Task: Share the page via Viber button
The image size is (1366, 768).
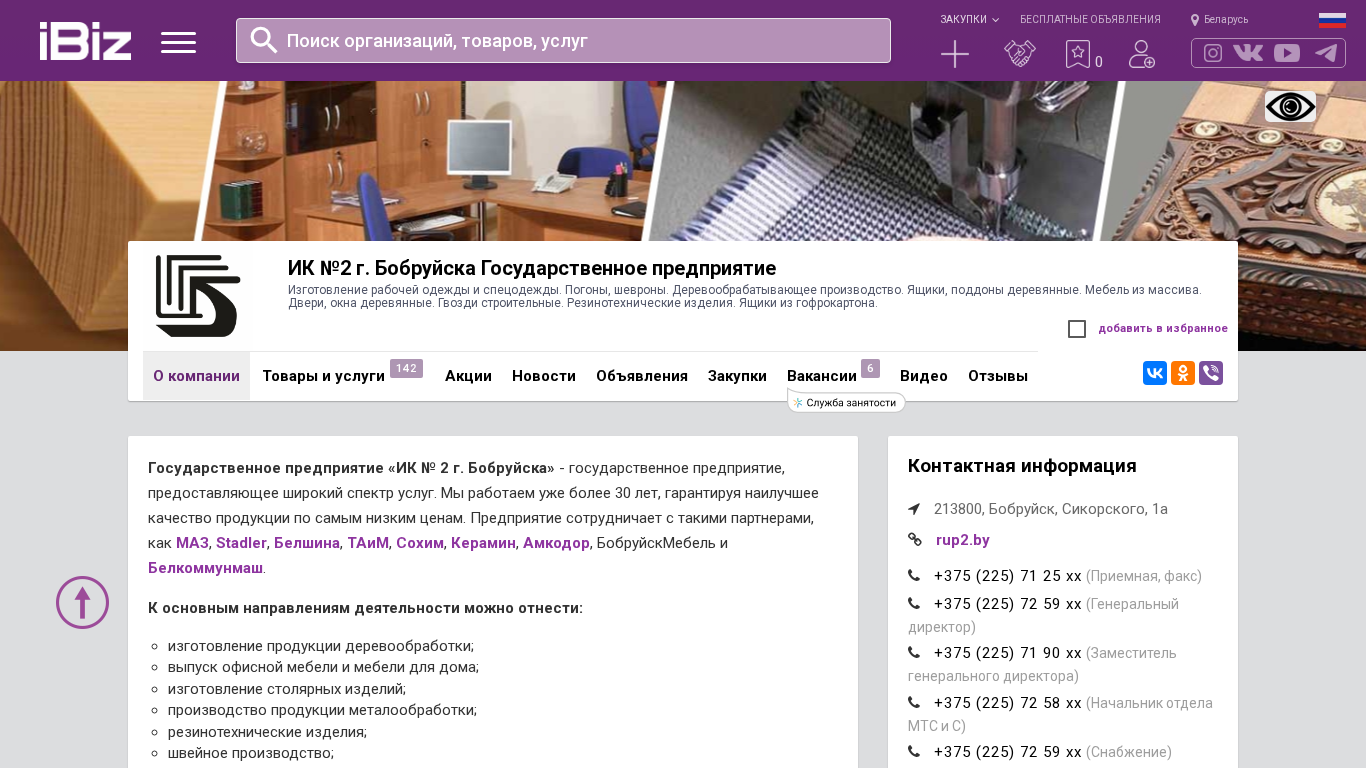Action: (x=1211, y=373)
